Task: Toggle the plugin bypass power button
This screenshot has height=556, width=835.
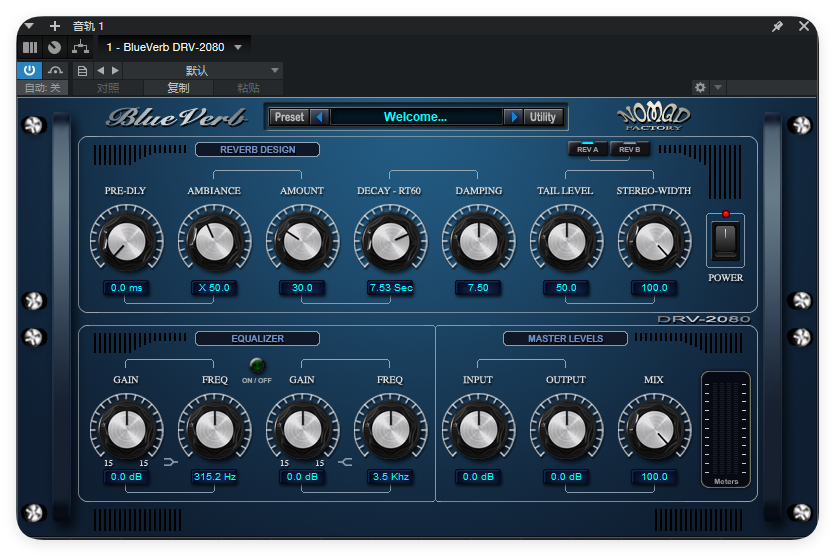Action: [x=29, y=70]
